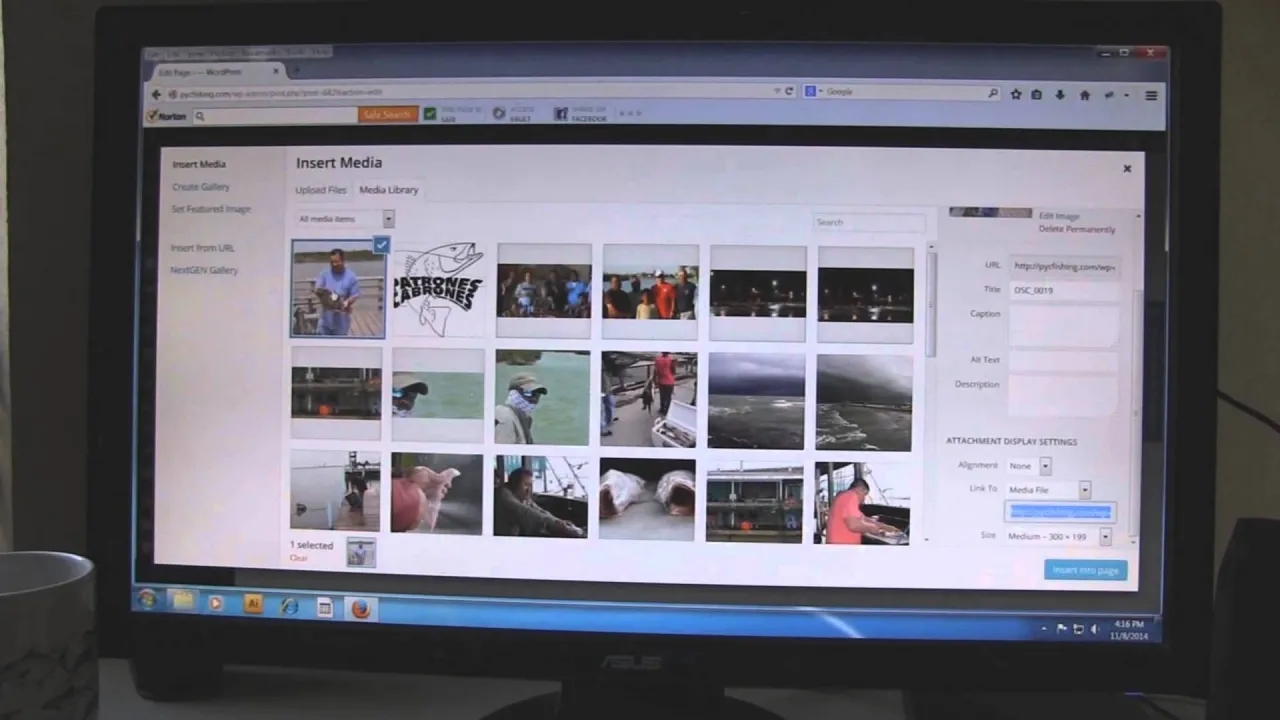Click the Edit Image link
Screen dimensions: 1280x720
coord(1059,216)
